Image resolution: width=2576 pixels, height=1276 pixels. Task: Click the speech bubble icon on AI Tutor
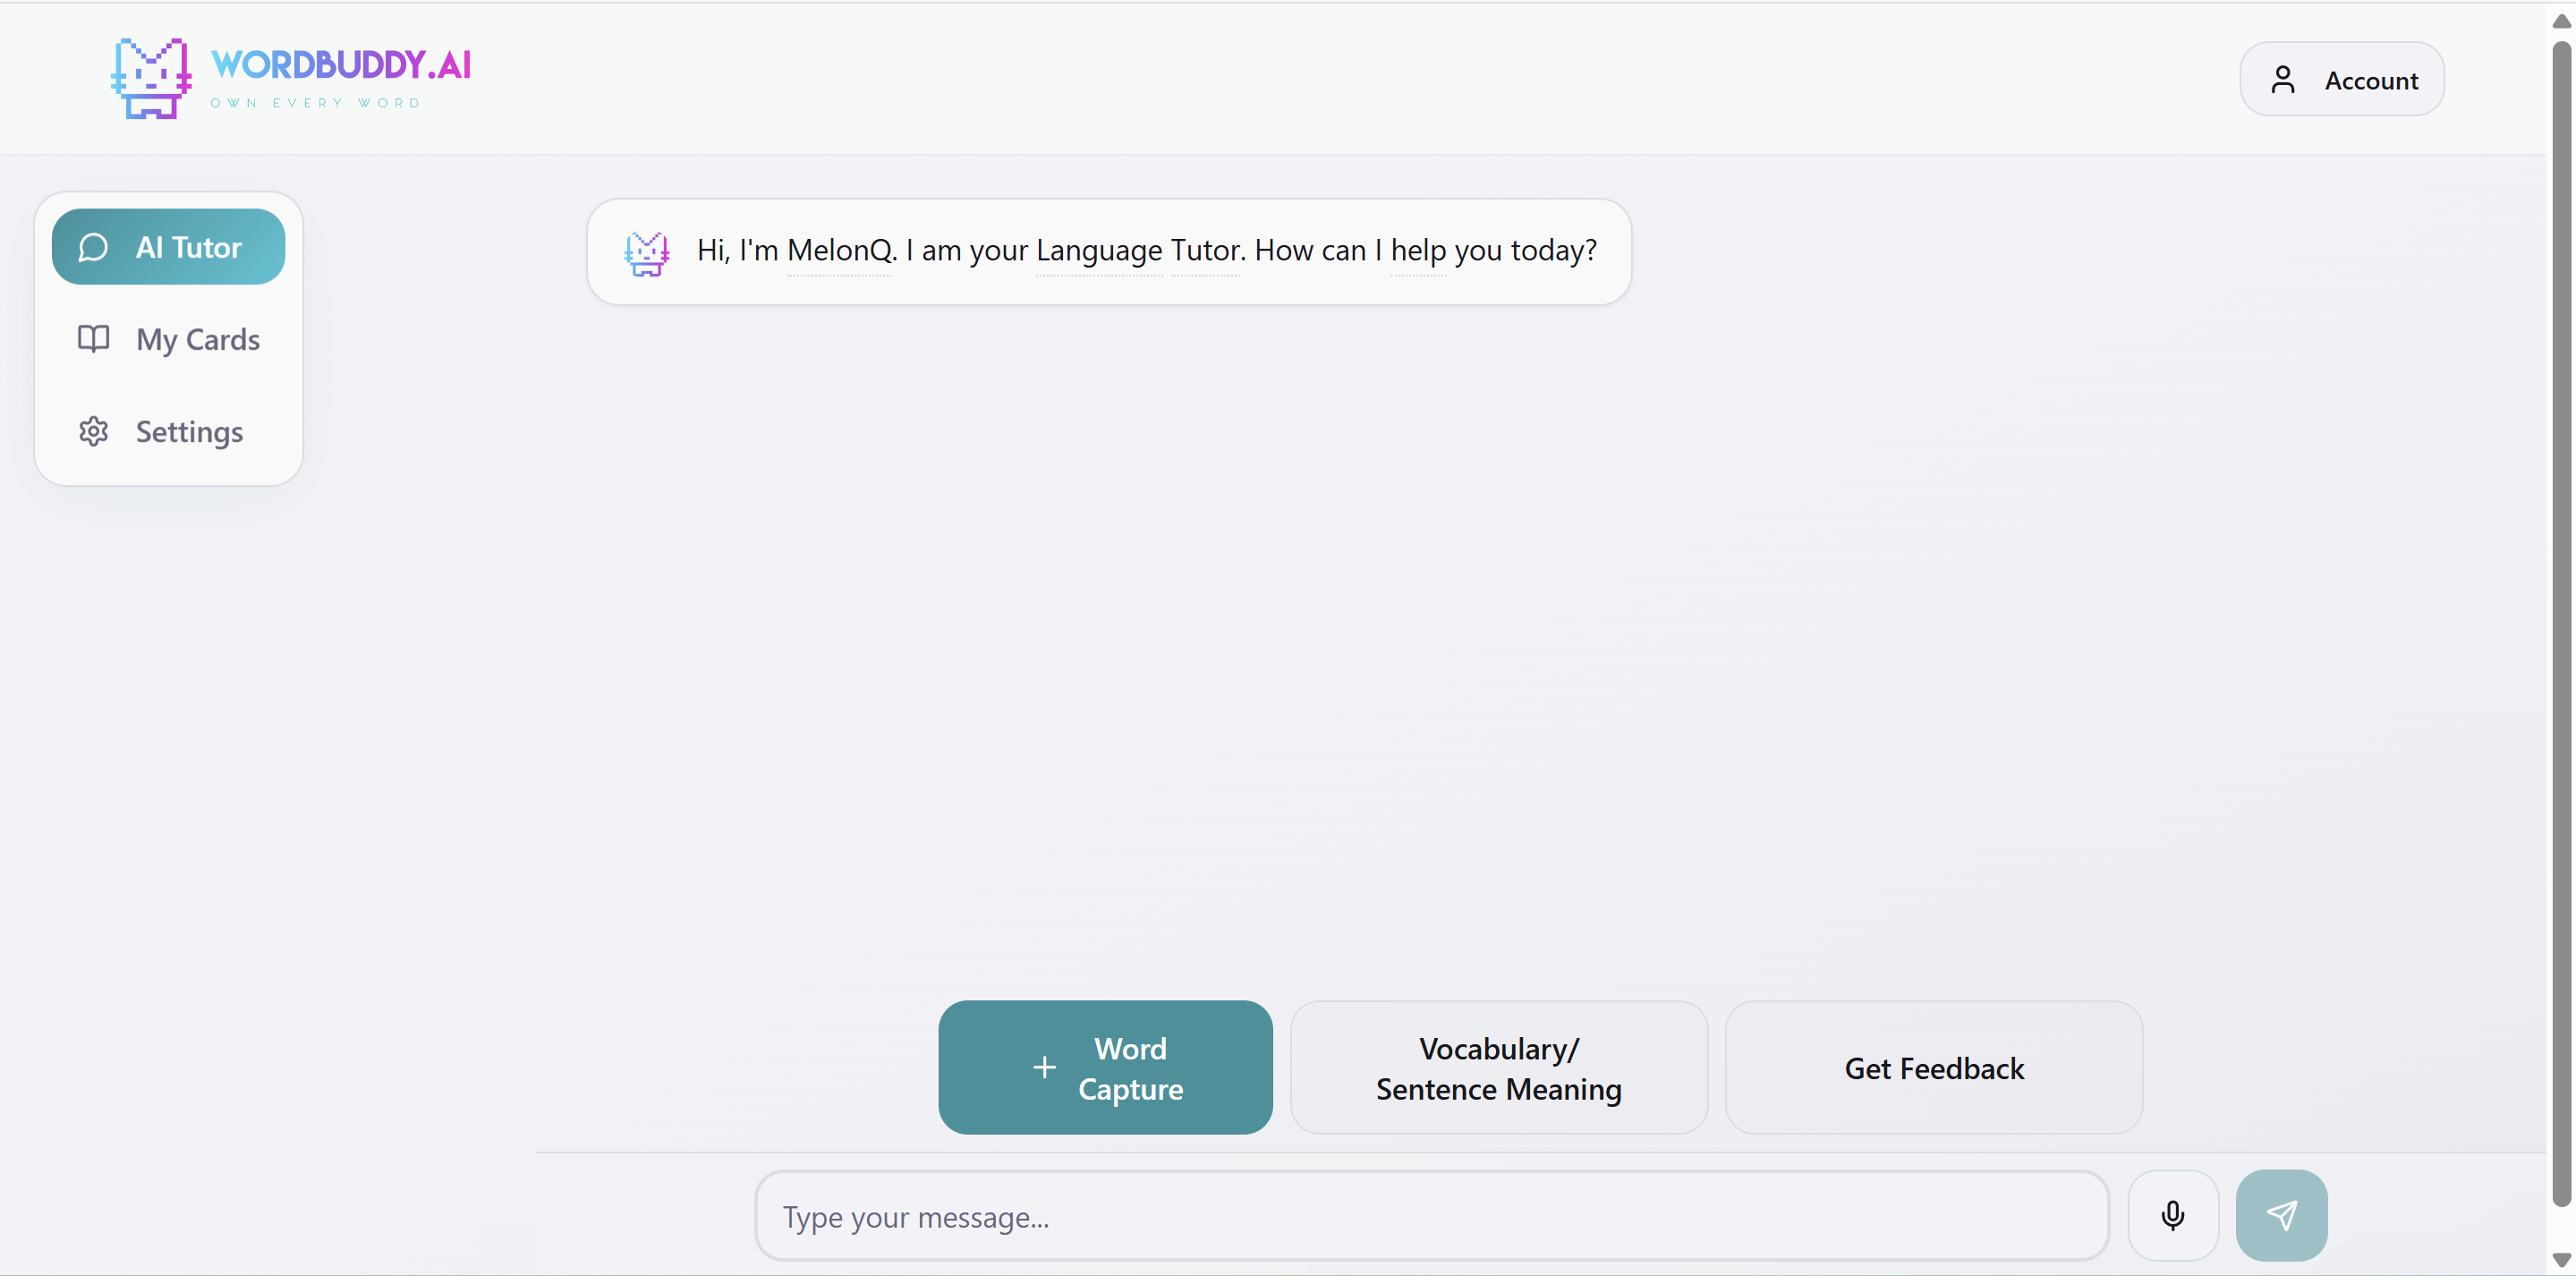[93, 246]
